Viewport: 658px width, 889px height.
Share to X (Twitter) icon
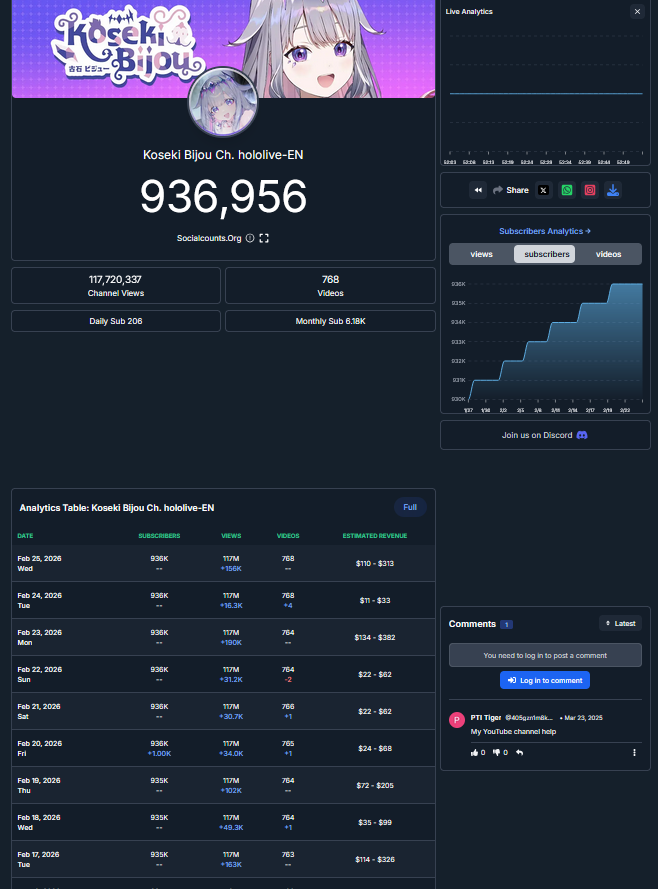tap(544, 190)
